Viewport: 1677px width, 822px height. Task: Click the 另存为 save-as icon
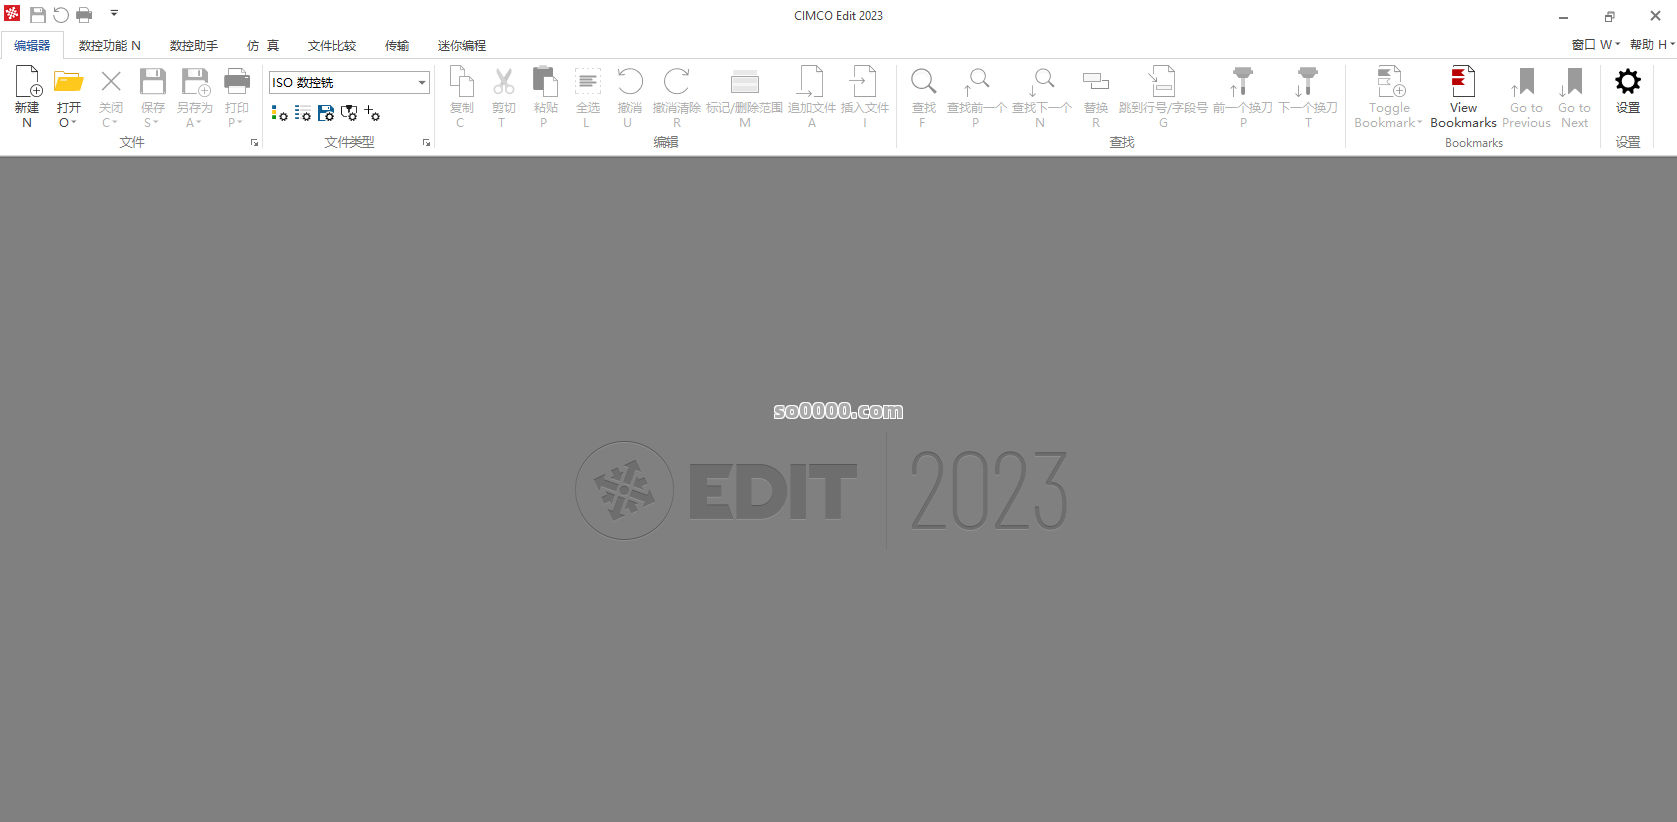(x=195, y=82)
